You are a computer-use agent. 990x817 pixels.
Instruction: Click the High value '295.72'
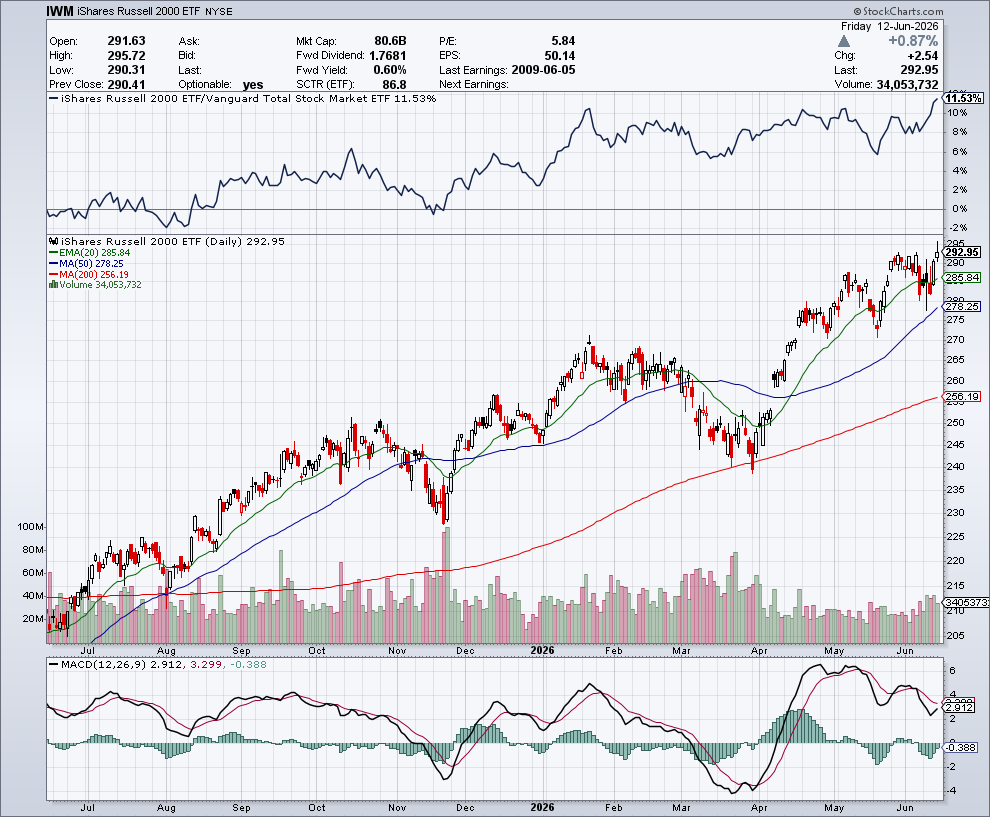point(126,56)
